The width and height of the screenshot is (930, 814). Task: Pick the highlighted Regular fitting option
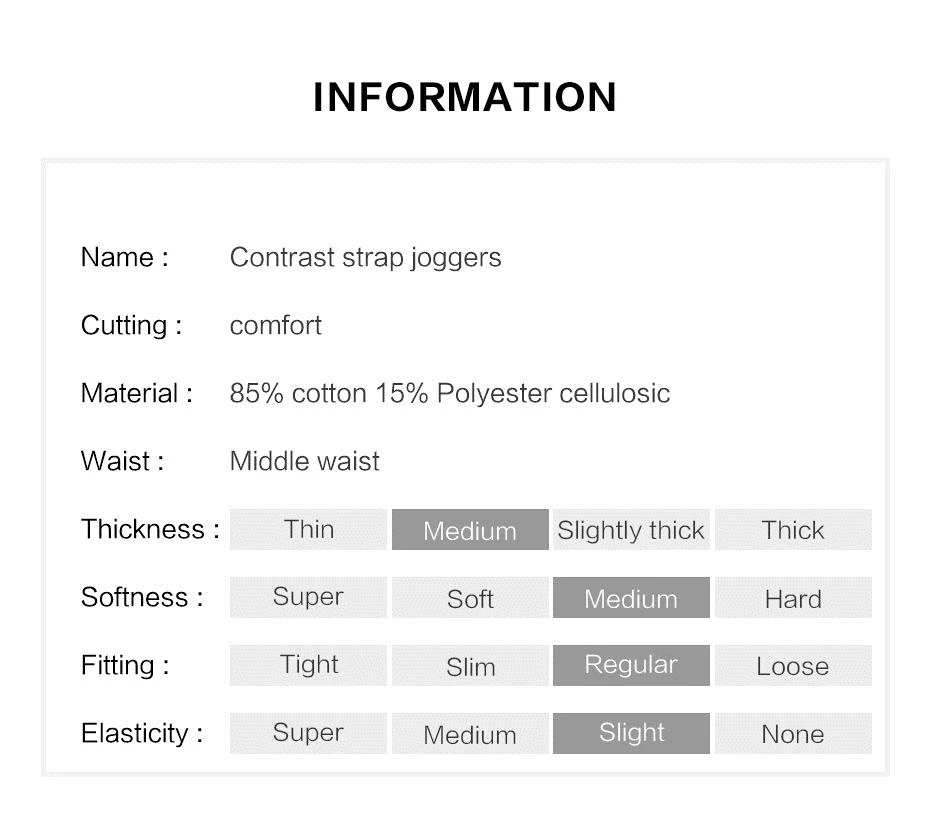pos(631,665)
